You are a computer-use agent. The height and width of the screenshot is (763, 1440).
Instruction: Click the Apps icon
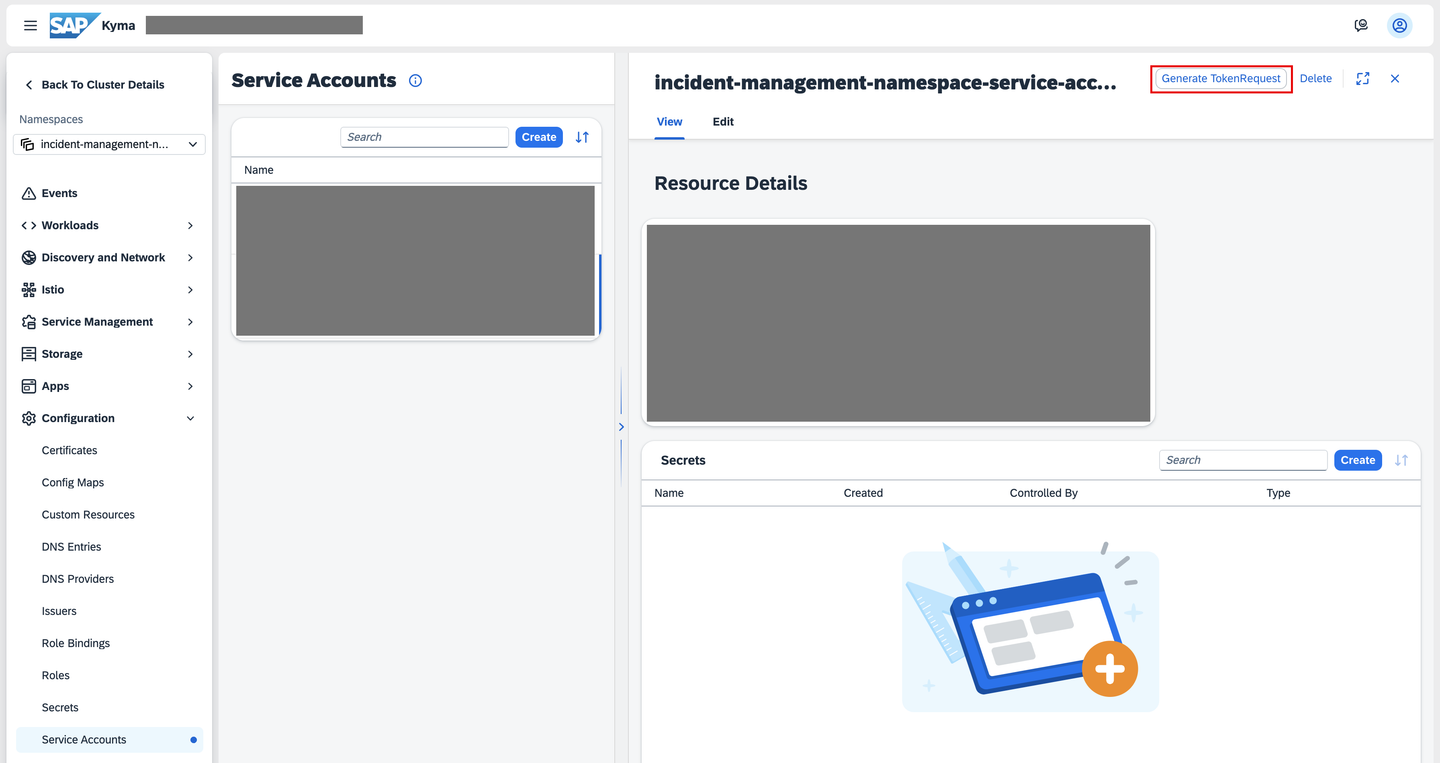pos(29,386)
